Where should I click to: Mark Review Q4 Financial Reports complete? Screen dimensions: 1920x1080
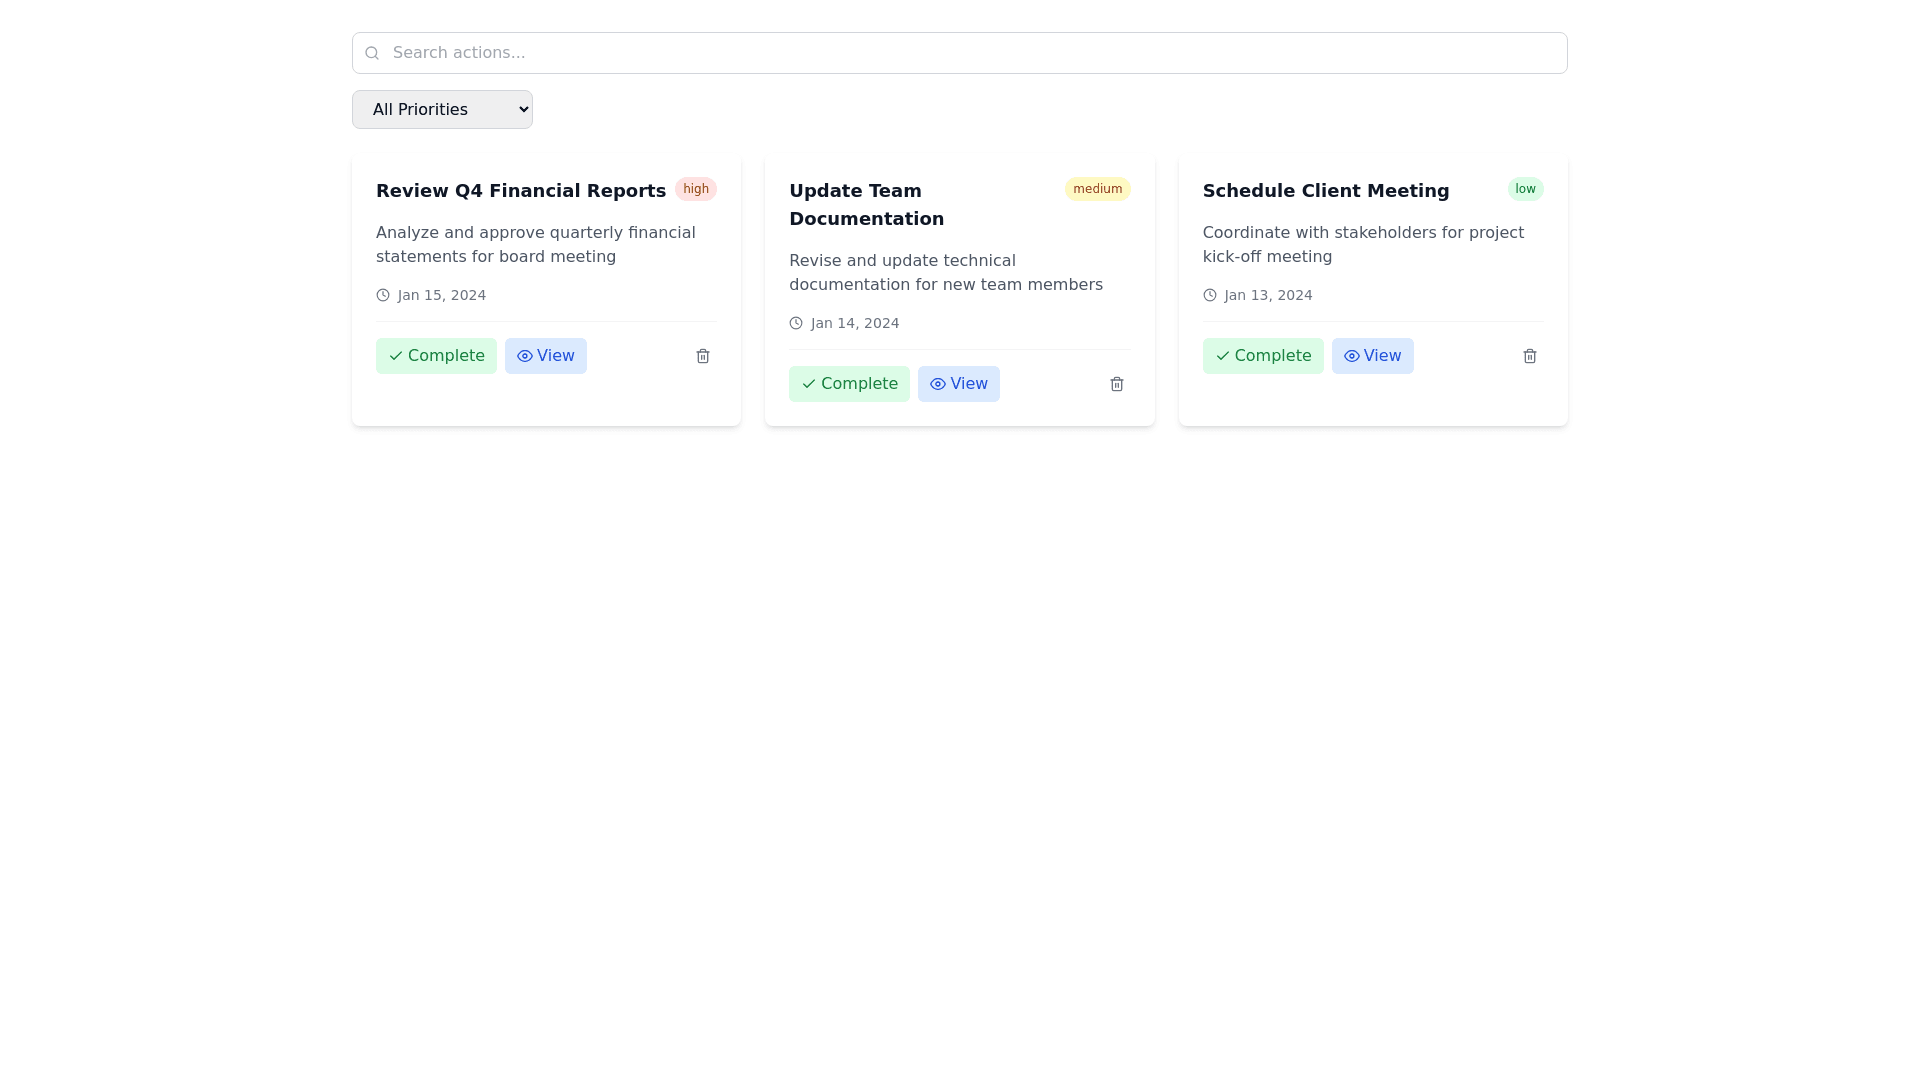coord(436,356)
